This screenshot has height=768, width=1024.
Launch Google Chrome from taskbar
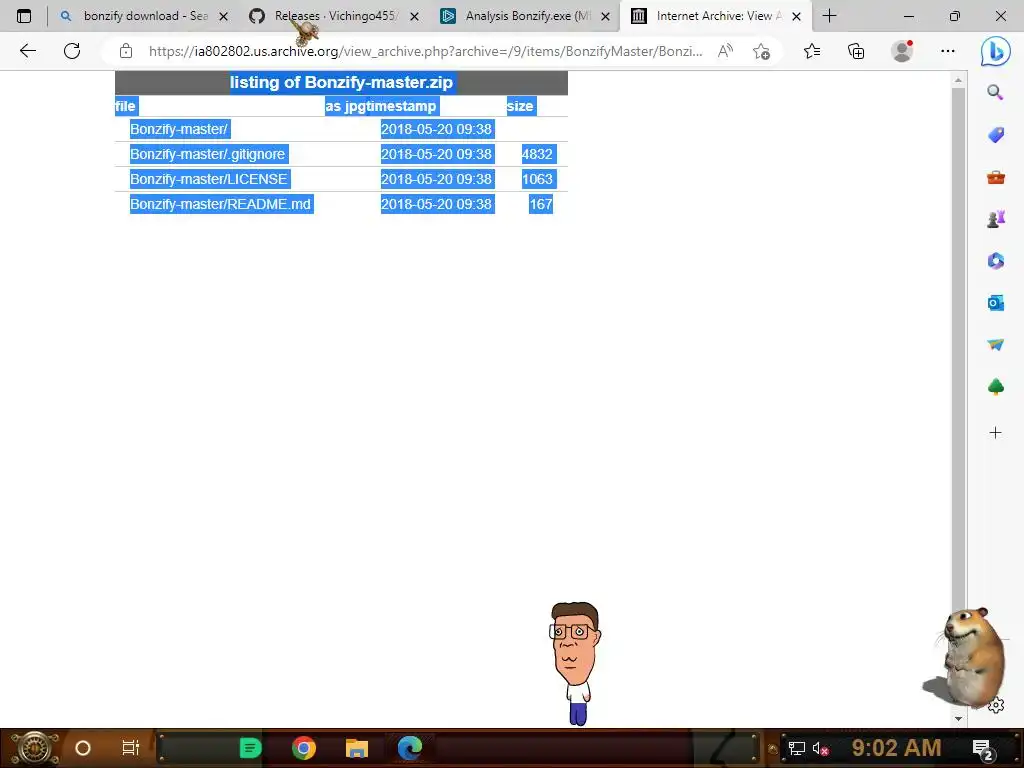point(304,748)
